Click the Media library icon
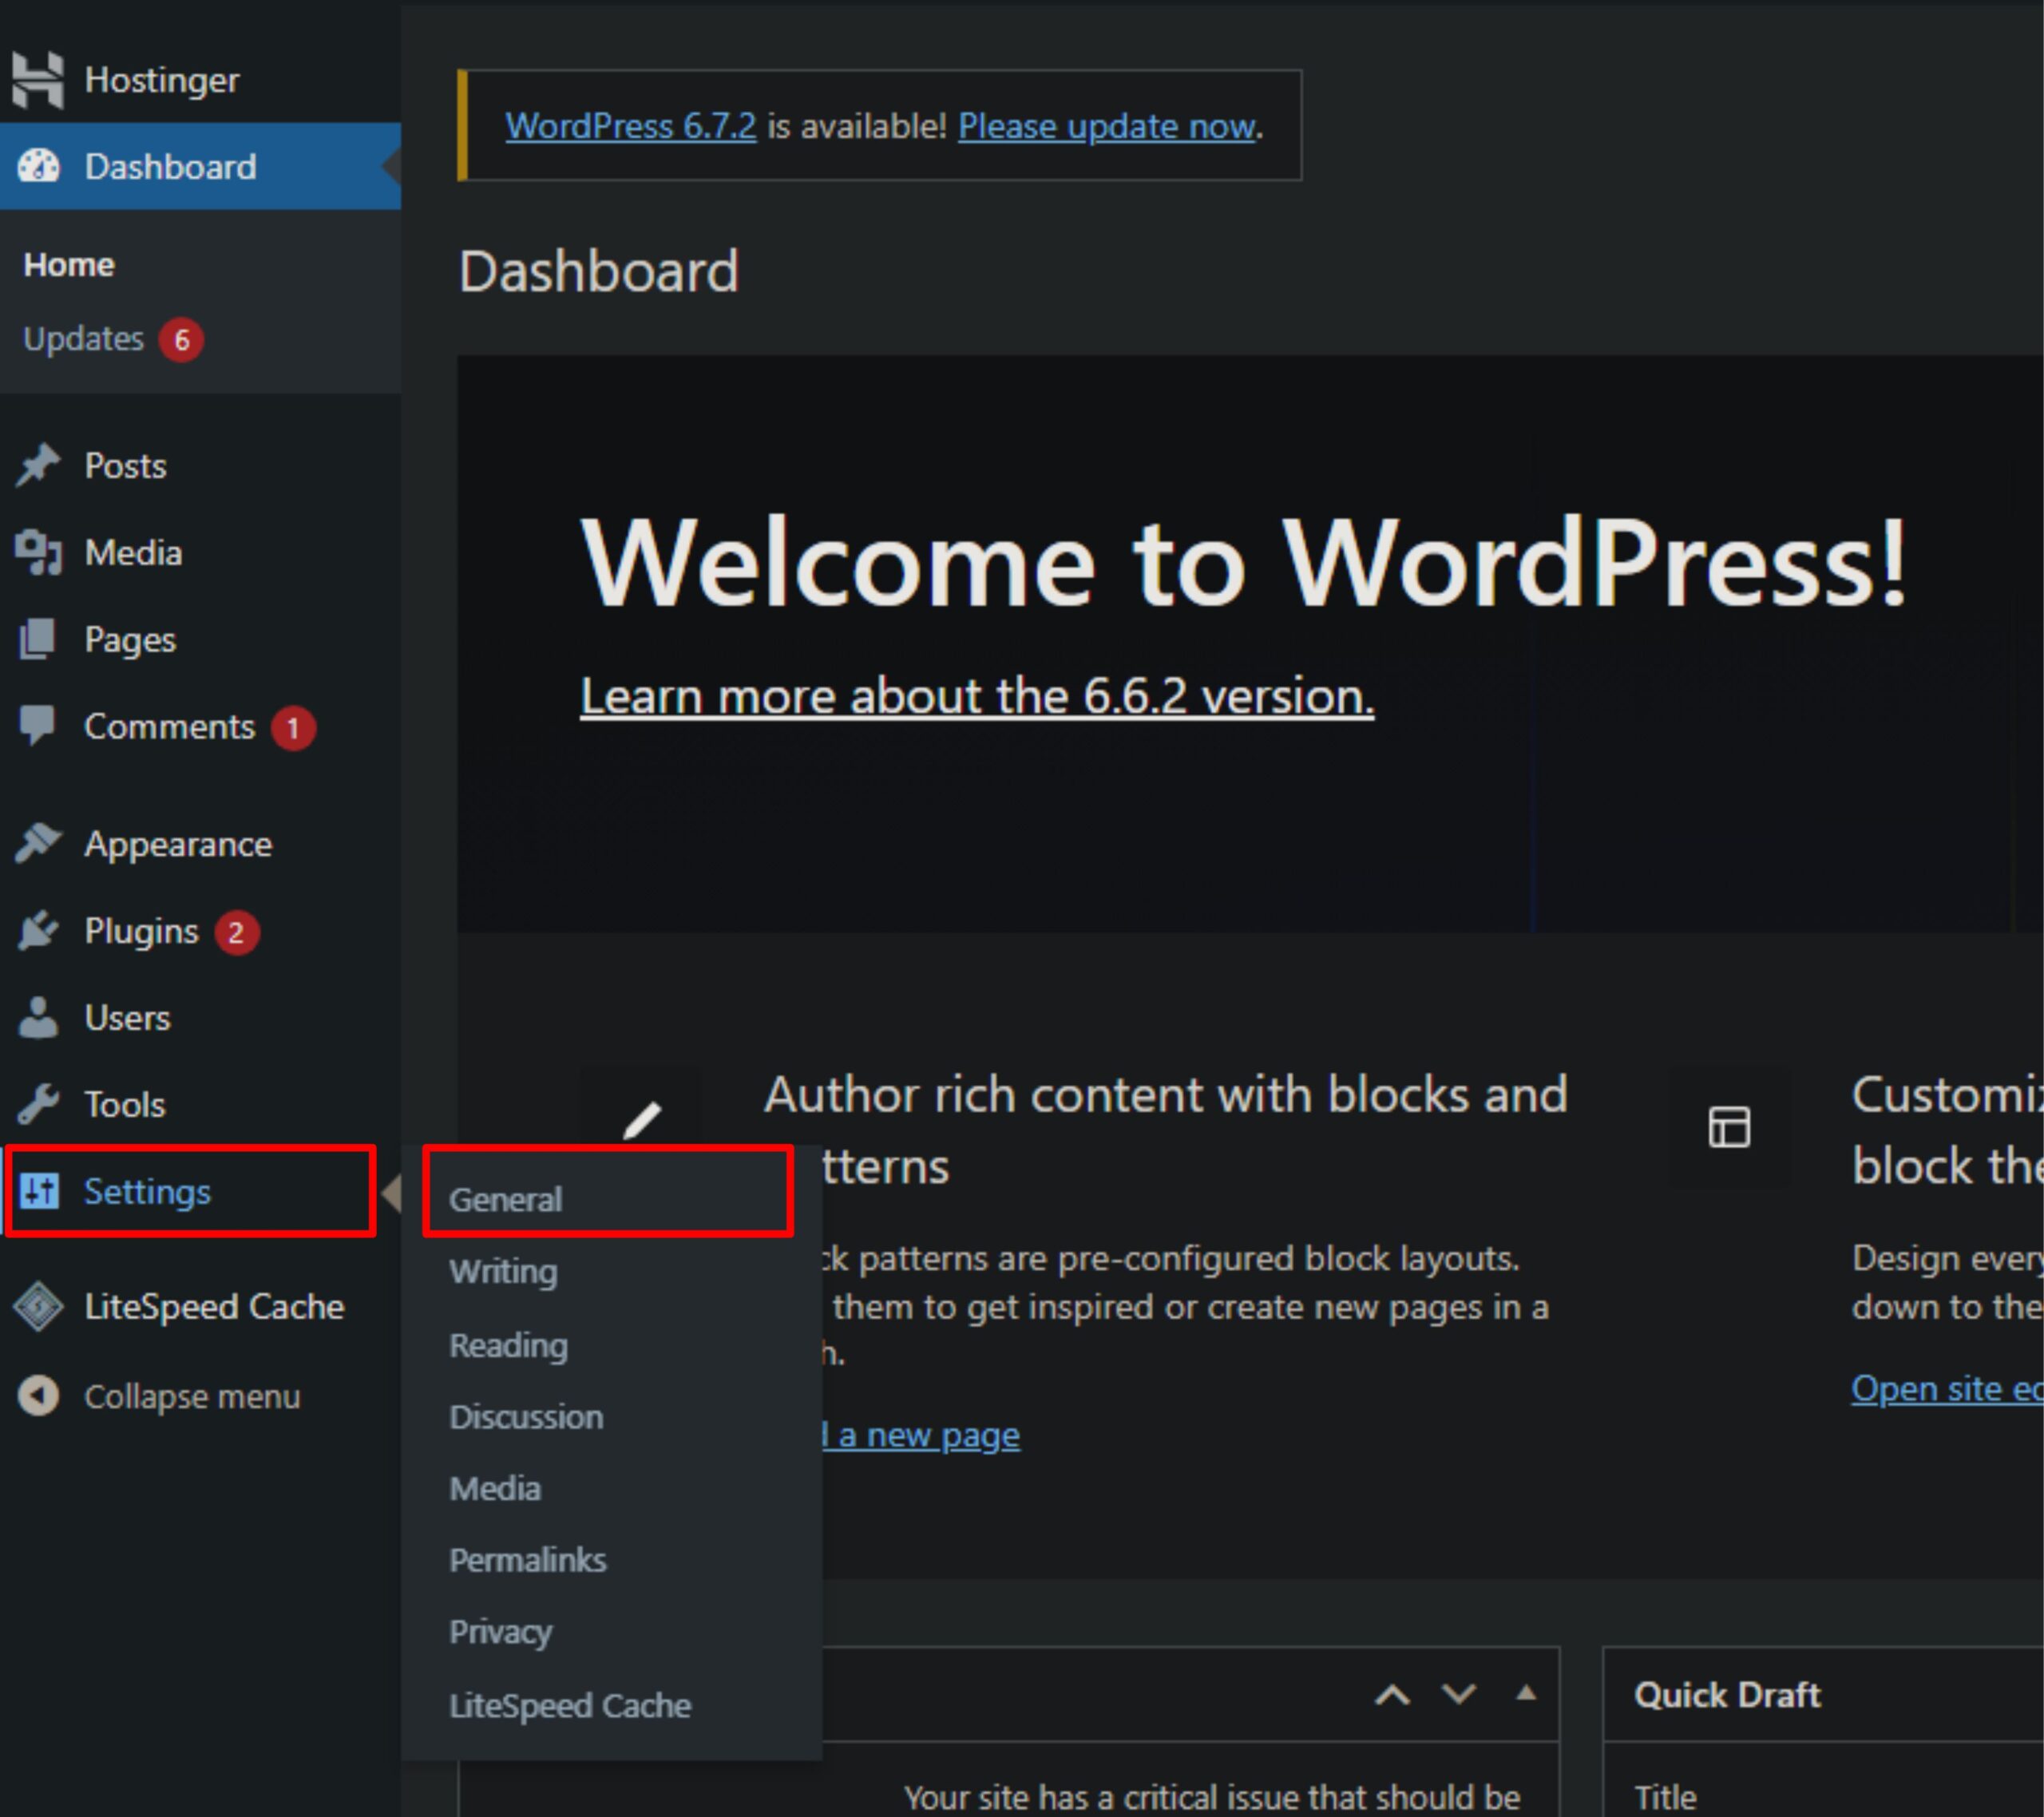This screenshot has height=1817, width=2044. 39,552
